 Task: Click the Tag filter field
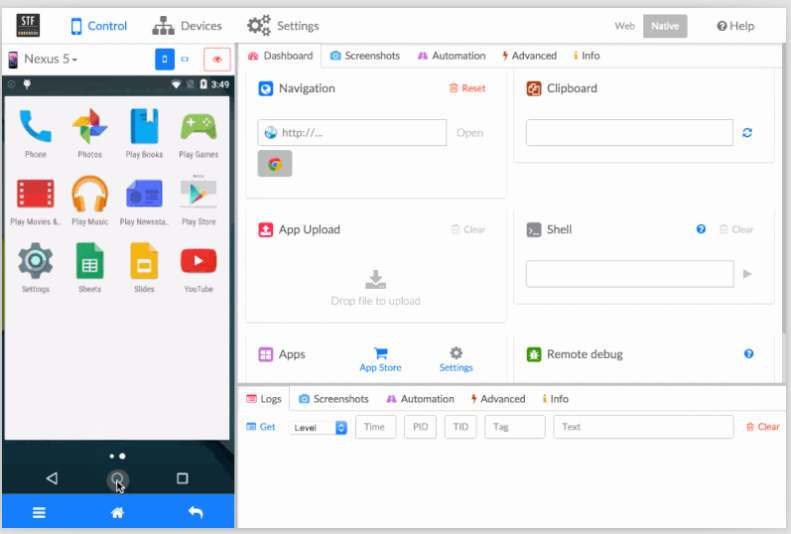pos(515,427)
